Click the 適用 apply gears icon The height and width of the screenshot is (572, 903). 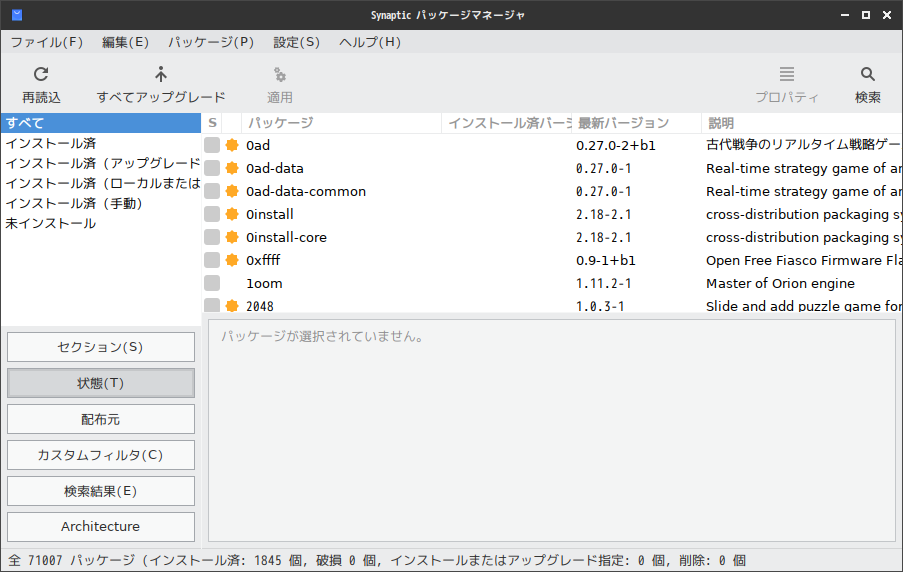point(280,74)
